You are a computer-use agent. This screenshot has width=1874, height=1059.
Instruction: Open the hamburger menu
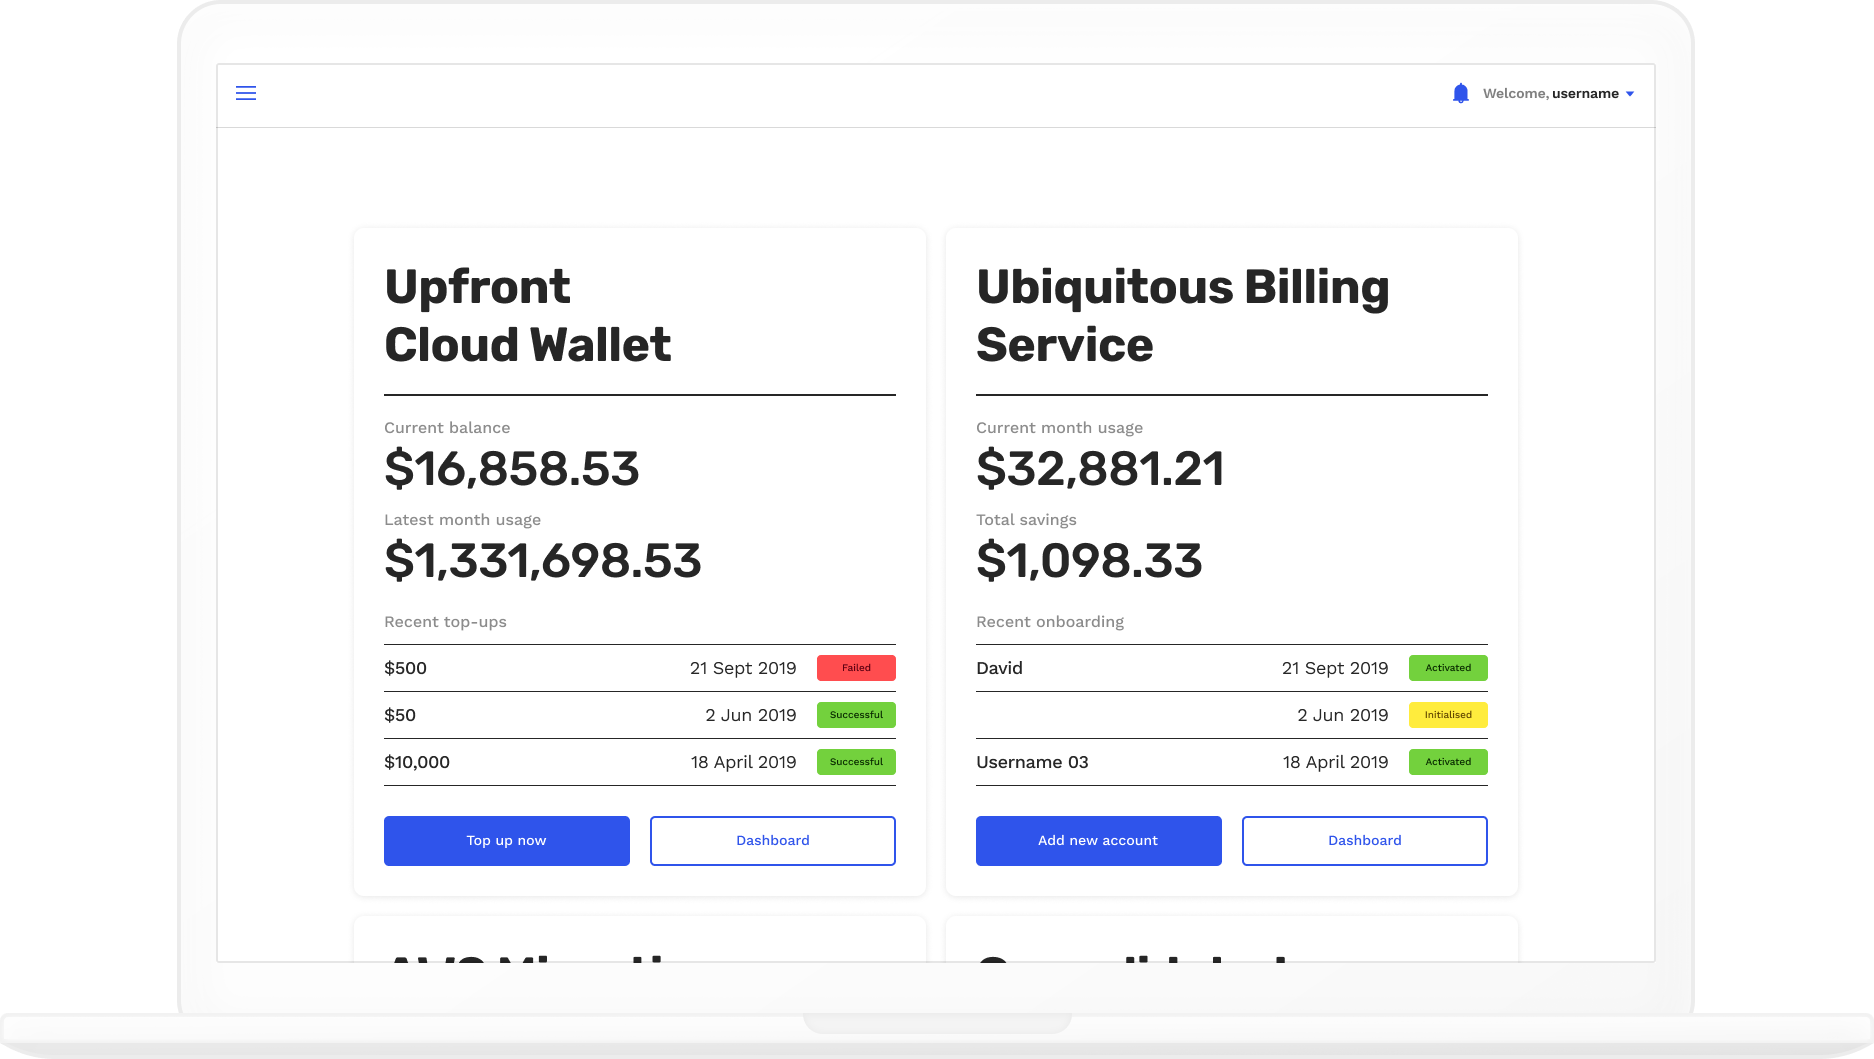(x=246, y=93)
